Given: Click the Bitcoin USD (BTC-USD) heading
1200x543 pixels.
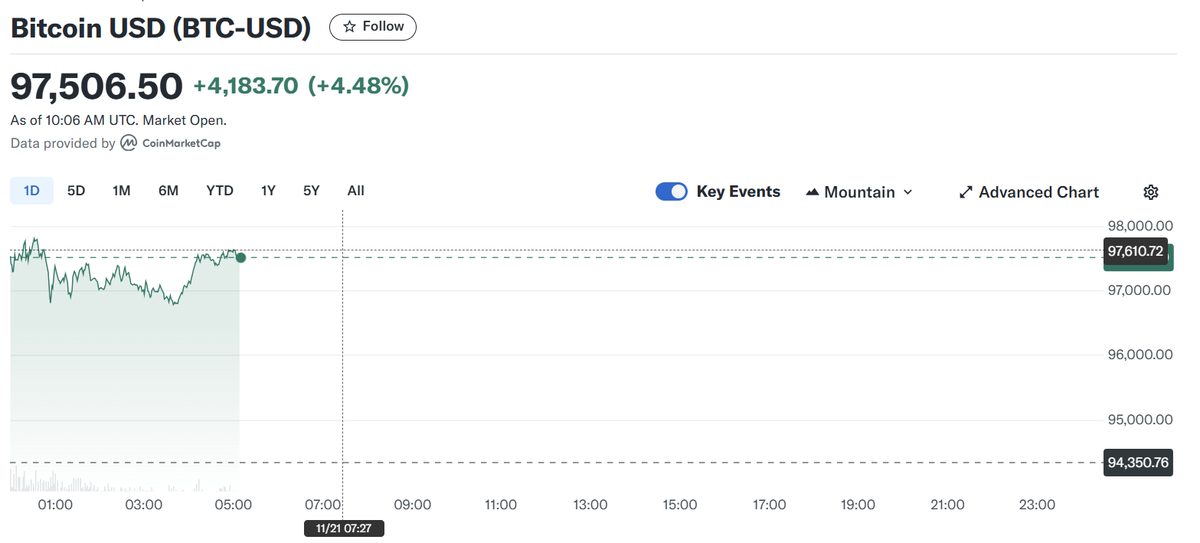Looking at the screenshot, I should (x=161, y=28).
